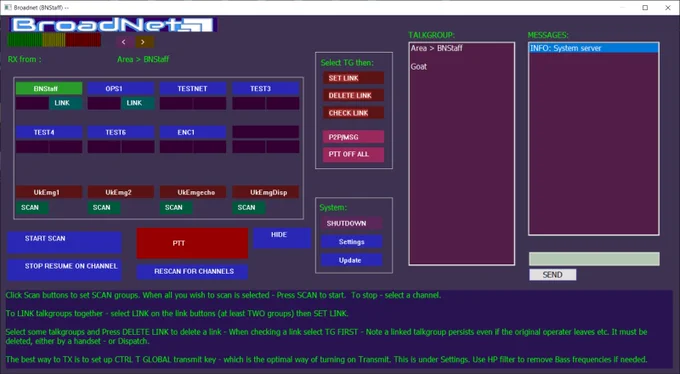Select the UkEmgecho channel
The height and width of the screenshot is (374, 680).
[x=193, y=192]
